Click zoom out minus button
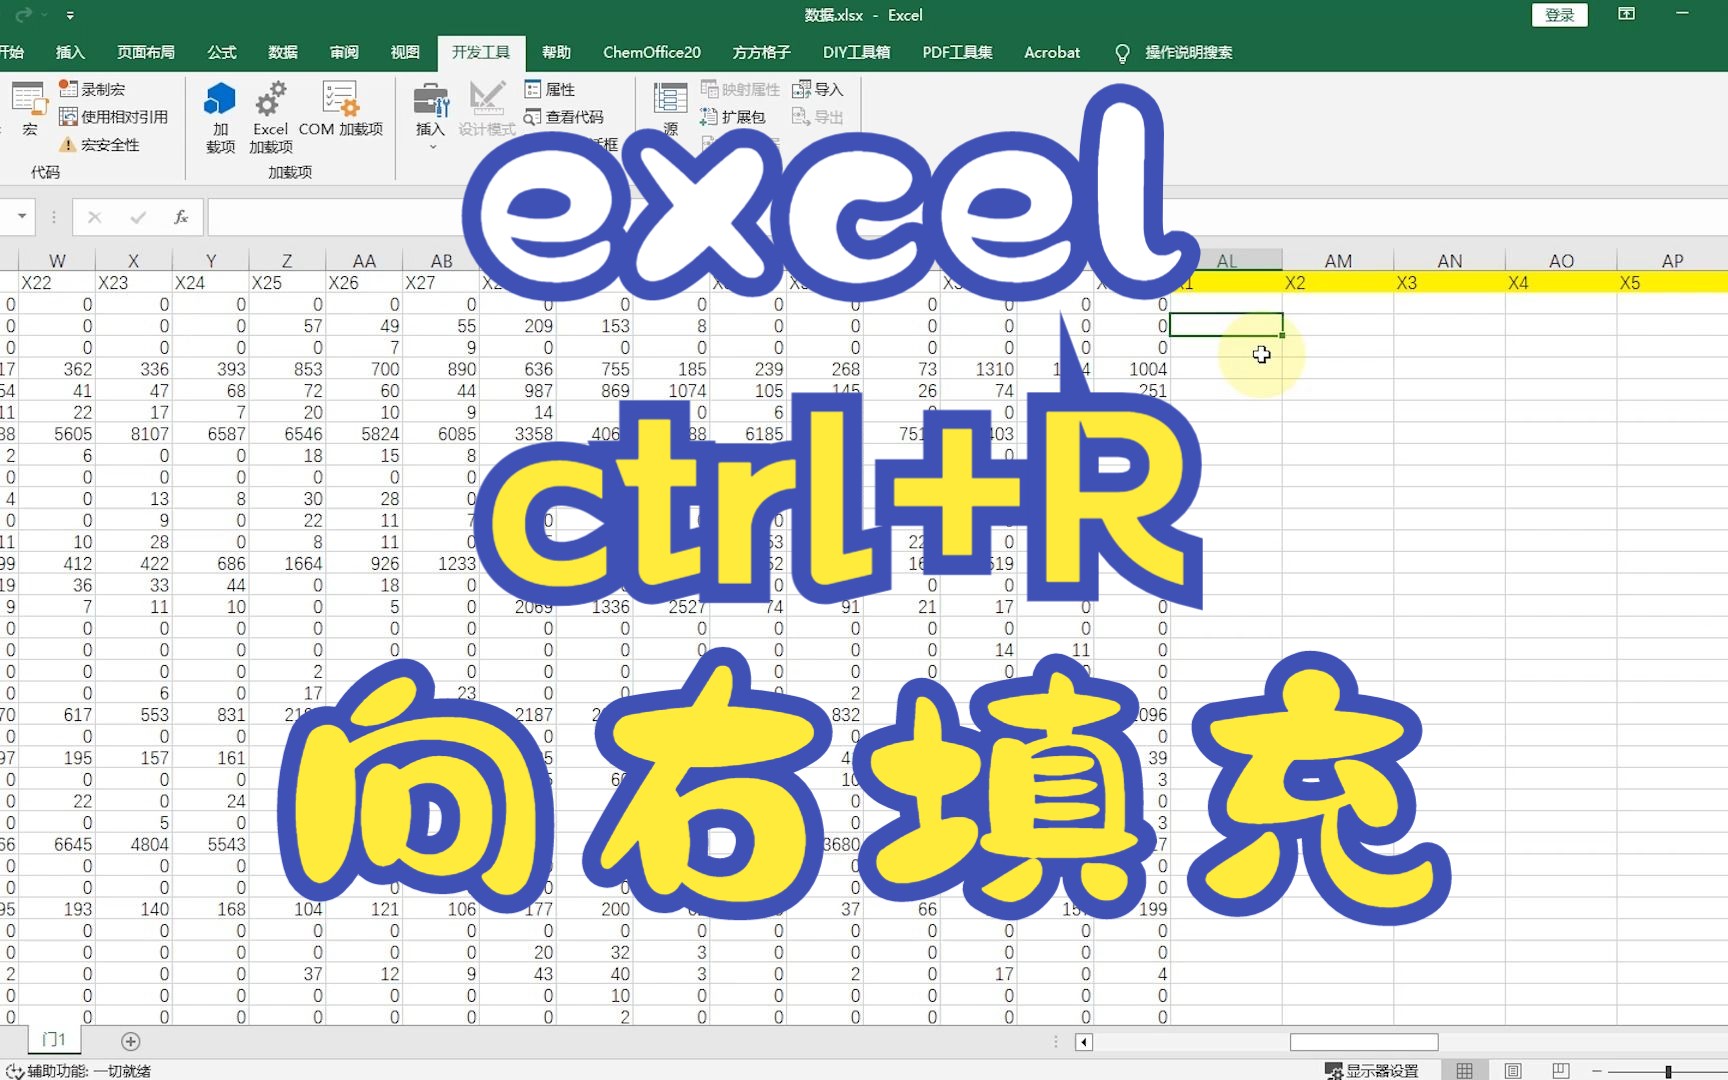The height and width of the screenshot is (1080, 1728). (1597, 1071)
